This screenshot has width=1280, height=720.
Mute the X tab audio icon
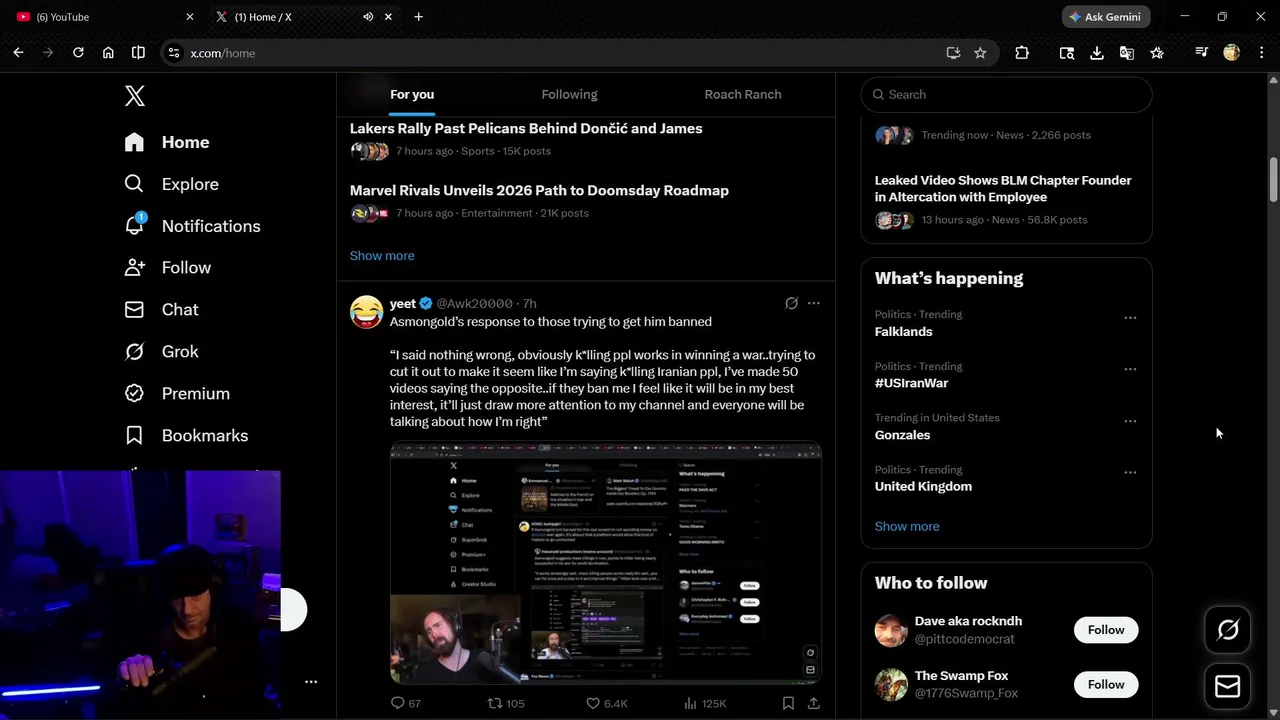[368, 17]
